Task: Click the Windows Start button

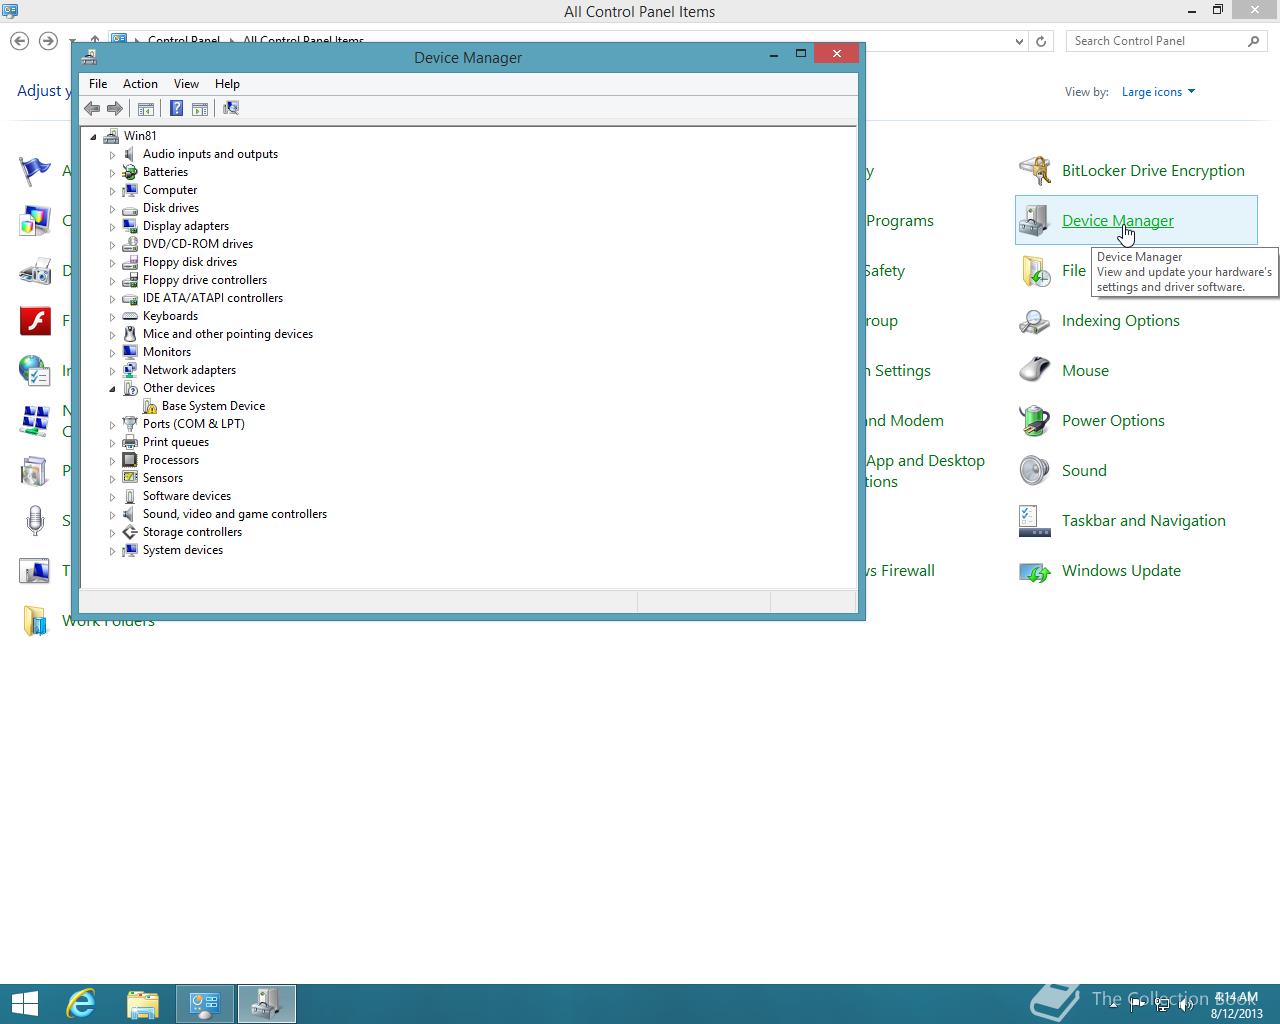Action: pyautogui.click(x=24, y=1004)
